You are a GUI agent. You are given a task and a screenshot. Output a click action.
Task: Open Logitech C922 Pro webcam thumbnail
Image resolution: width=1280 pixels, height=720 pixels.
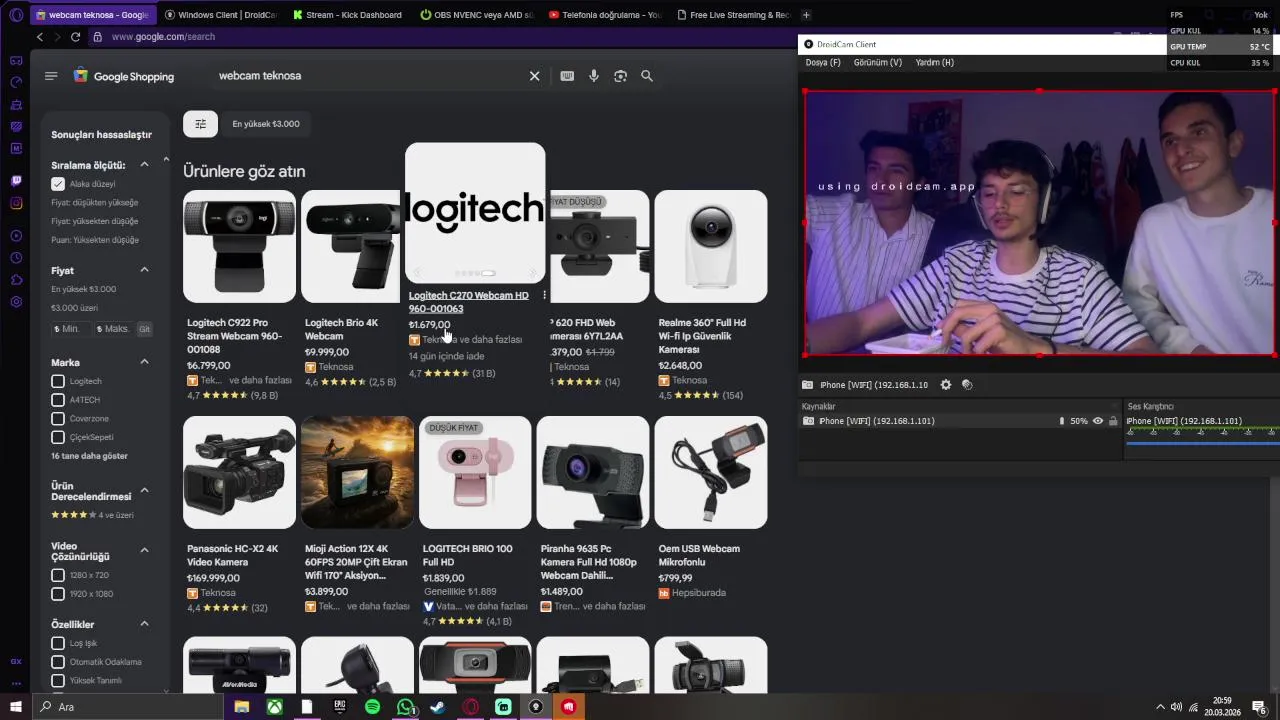[240, 246]
